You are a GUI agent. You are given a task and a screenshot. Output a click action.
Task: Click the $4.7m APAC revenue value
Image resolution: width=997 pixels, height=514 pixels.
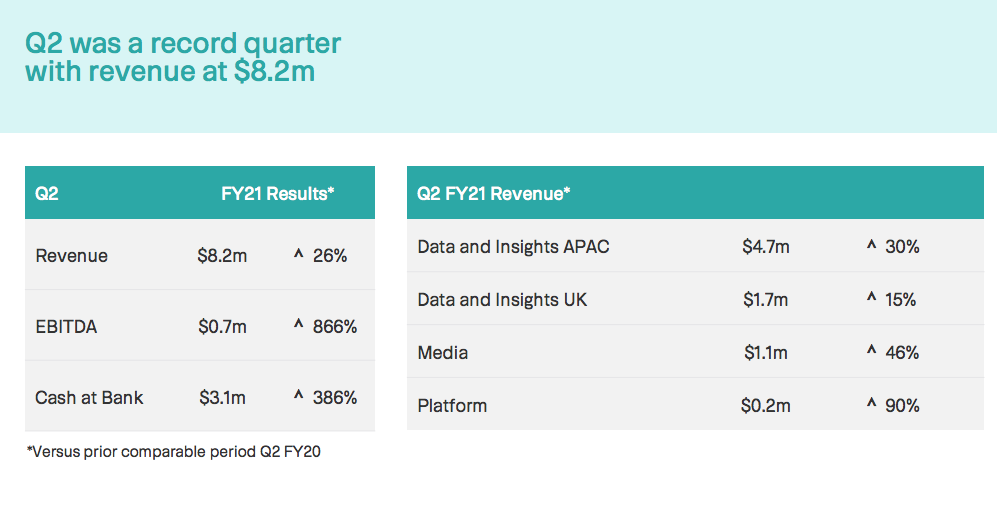(766, 246)
